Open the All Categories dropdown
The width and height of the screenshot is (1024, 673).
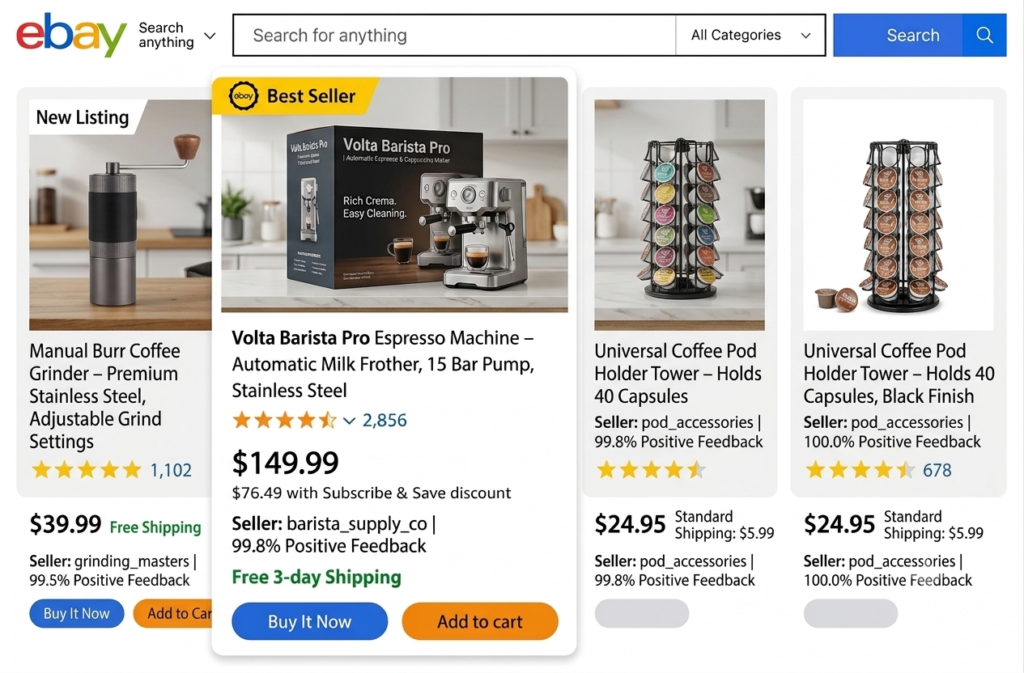pos(750,35)
